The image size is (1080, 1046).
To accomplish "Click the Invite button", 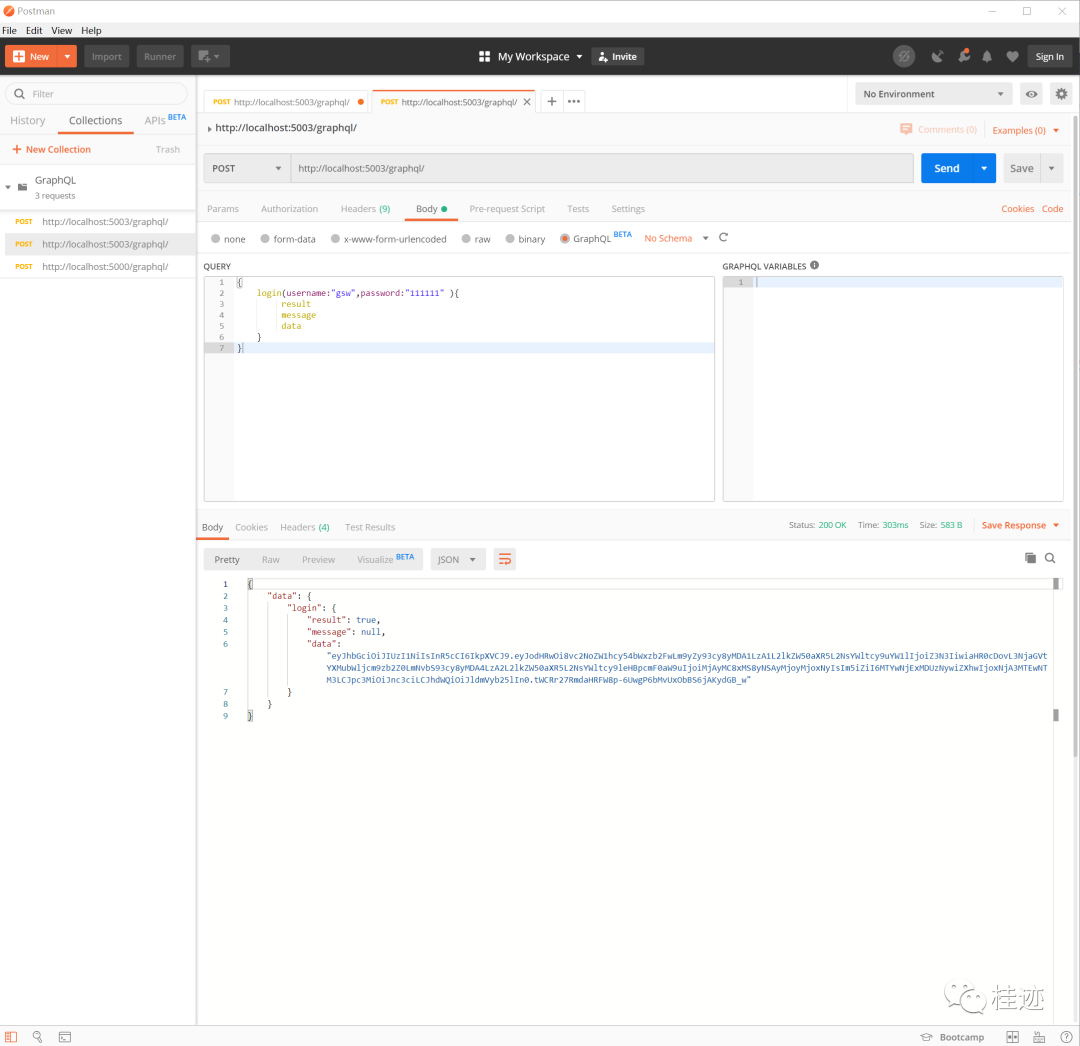I will click(x=617, y=56).
